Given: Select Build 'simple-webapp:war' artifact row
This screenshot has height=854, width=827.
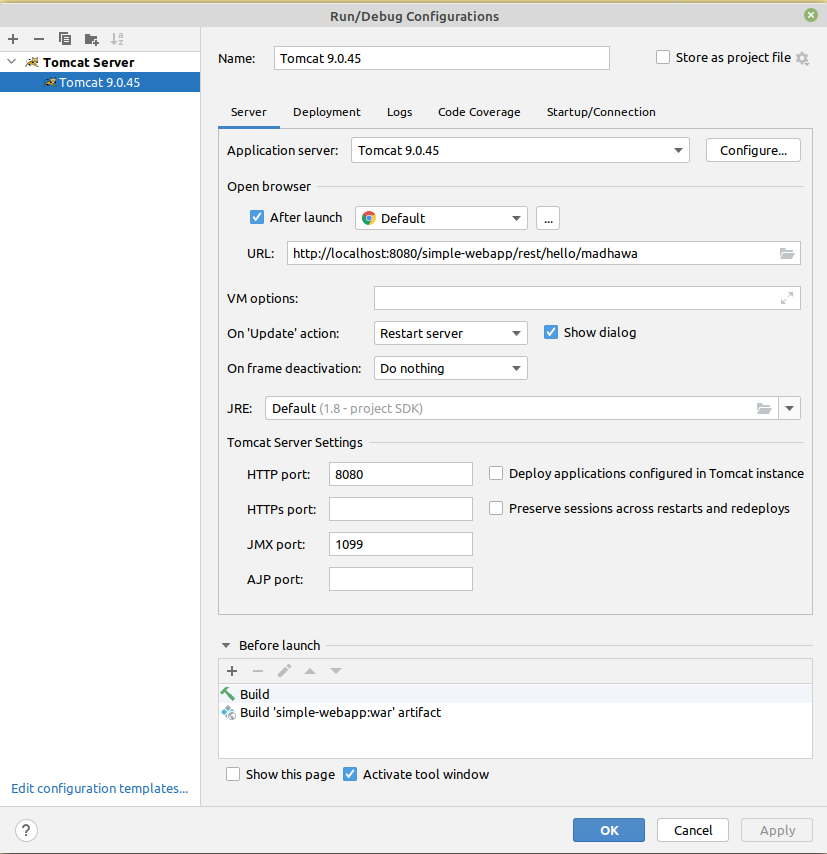Looking at the screenshot, I should click(x=515, y=712).
